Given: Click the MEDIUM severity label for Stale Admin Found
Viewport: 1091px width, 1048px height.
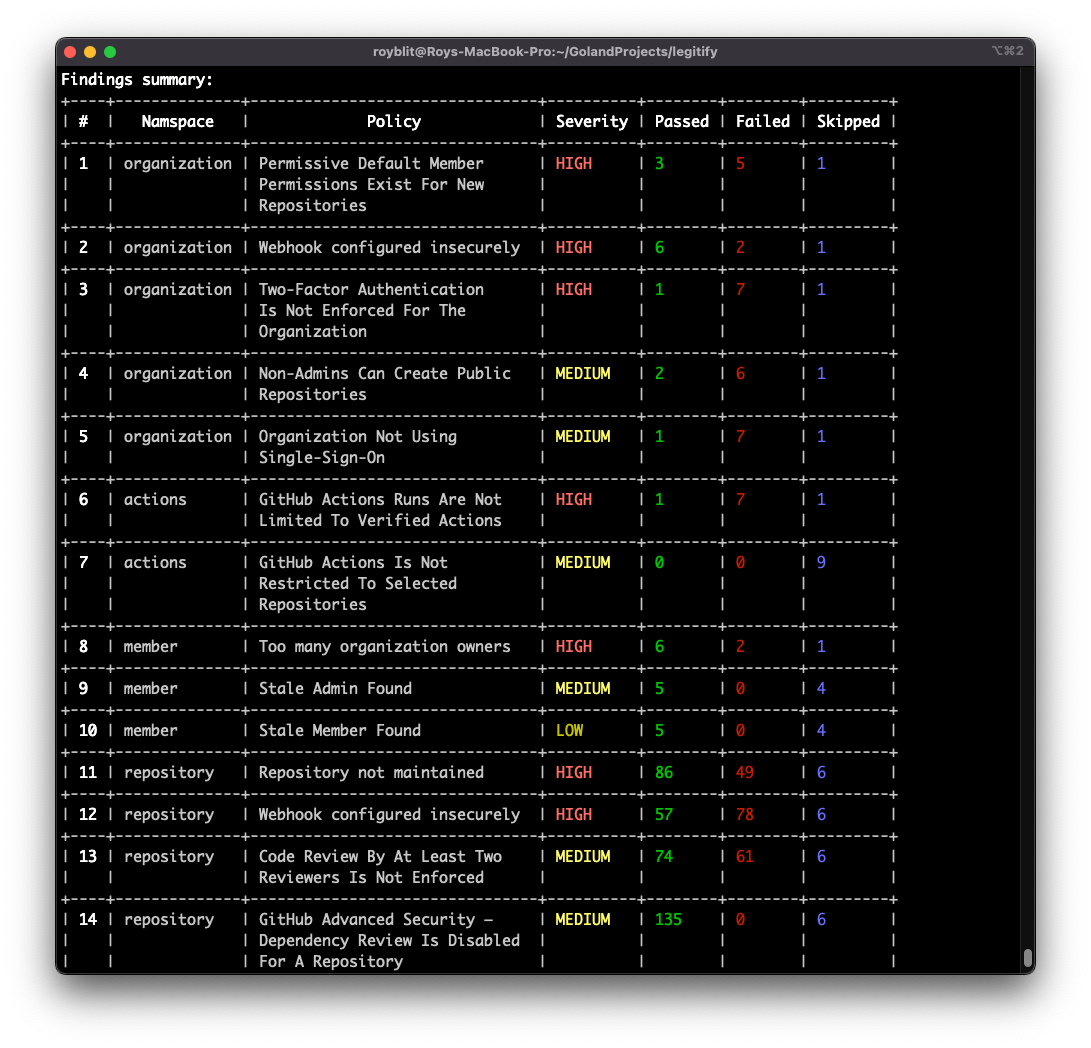Looking at the screenshot, I should 586,688.
